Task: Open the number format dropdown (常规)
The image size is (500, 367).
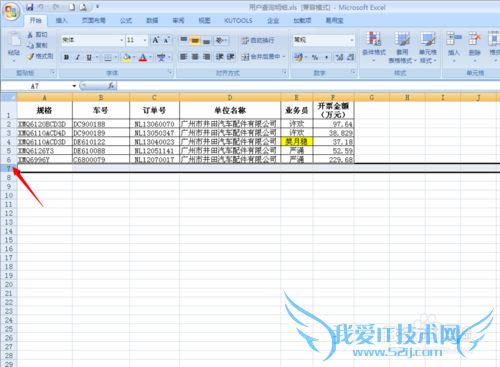Action: point(352,40)
